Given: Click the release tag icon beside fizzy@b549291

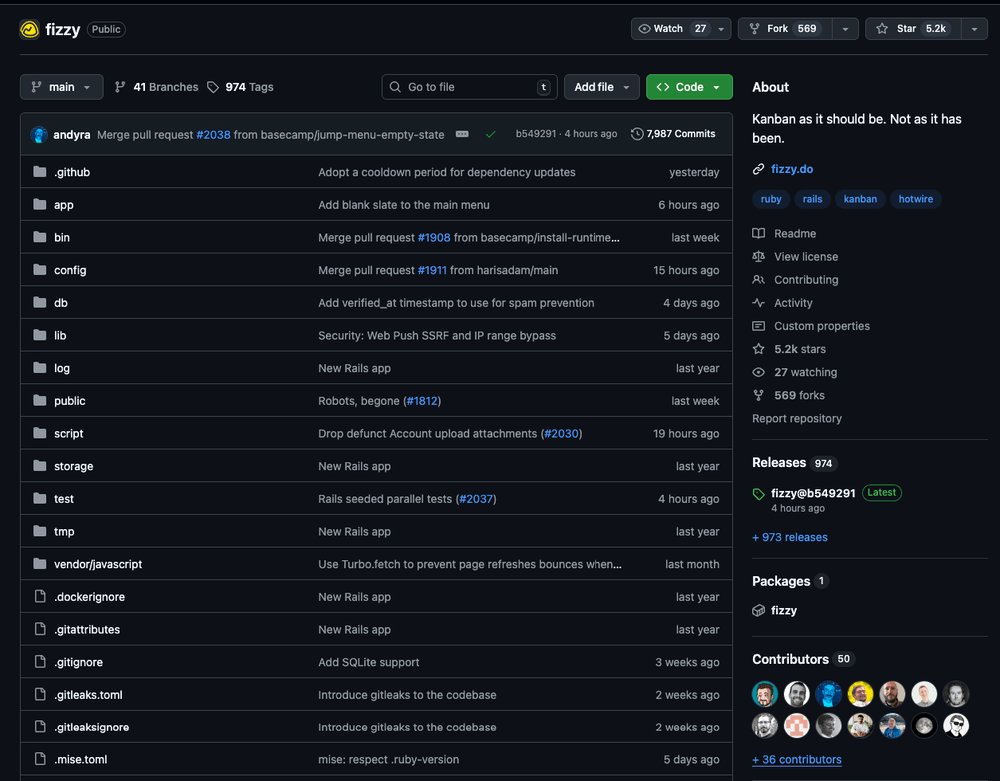Looking at the screenshot, I should pos(758,493).
